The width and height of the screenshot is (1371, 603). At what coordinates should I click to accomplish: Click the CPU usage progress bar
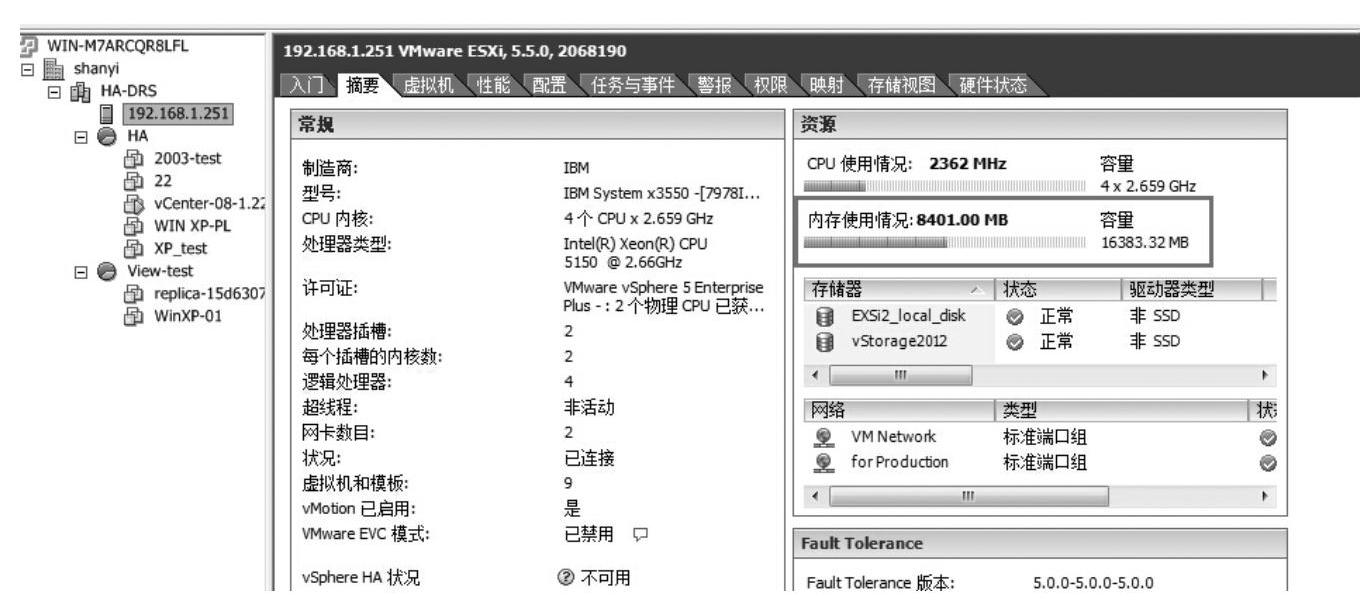(x=945, y=185)
